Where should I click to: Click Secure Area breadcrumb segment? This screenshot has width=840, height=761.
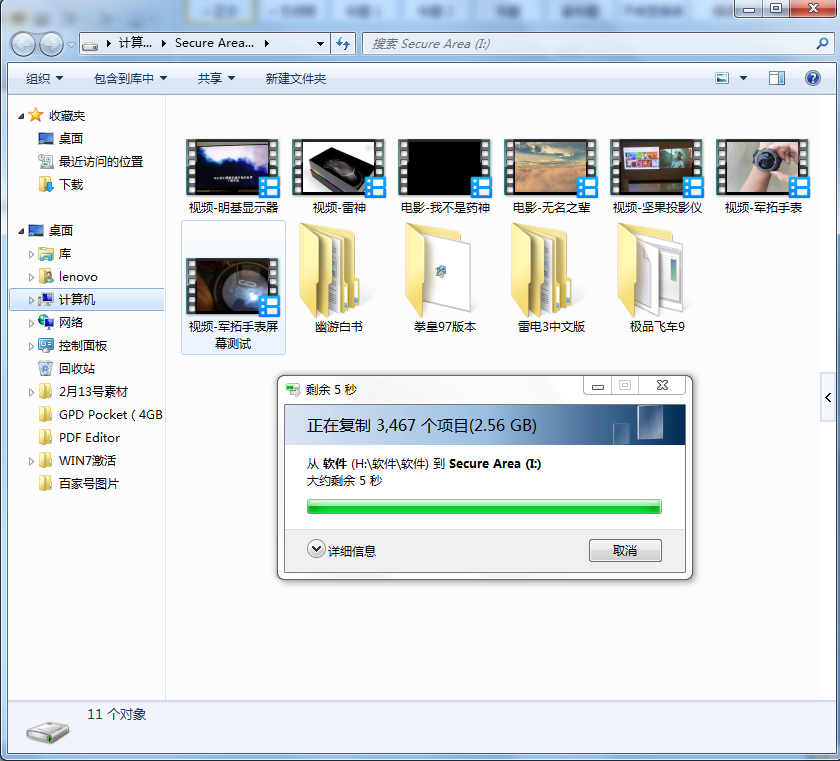(x=214, y=43)
